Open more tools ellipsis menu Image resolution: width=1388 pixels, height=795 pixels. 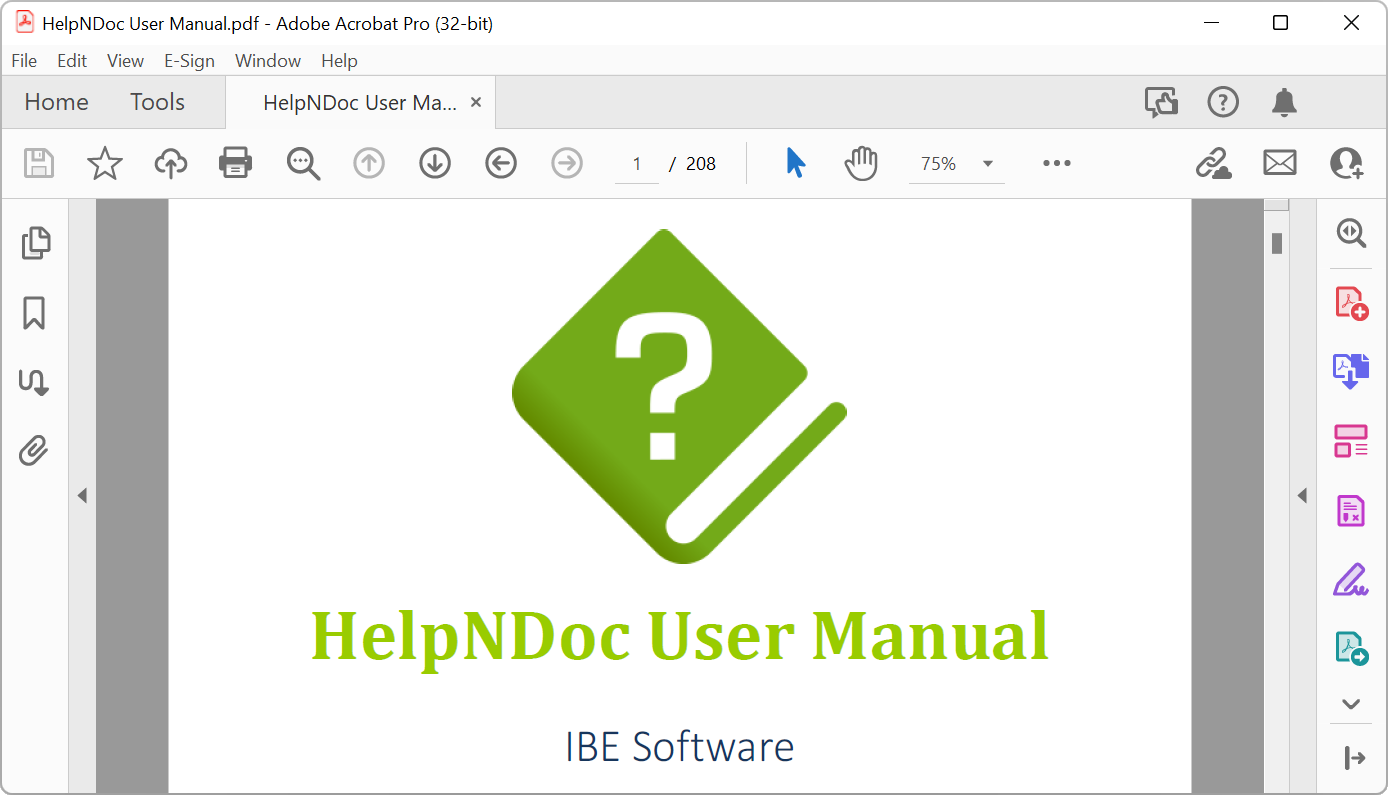point(1057,163)
